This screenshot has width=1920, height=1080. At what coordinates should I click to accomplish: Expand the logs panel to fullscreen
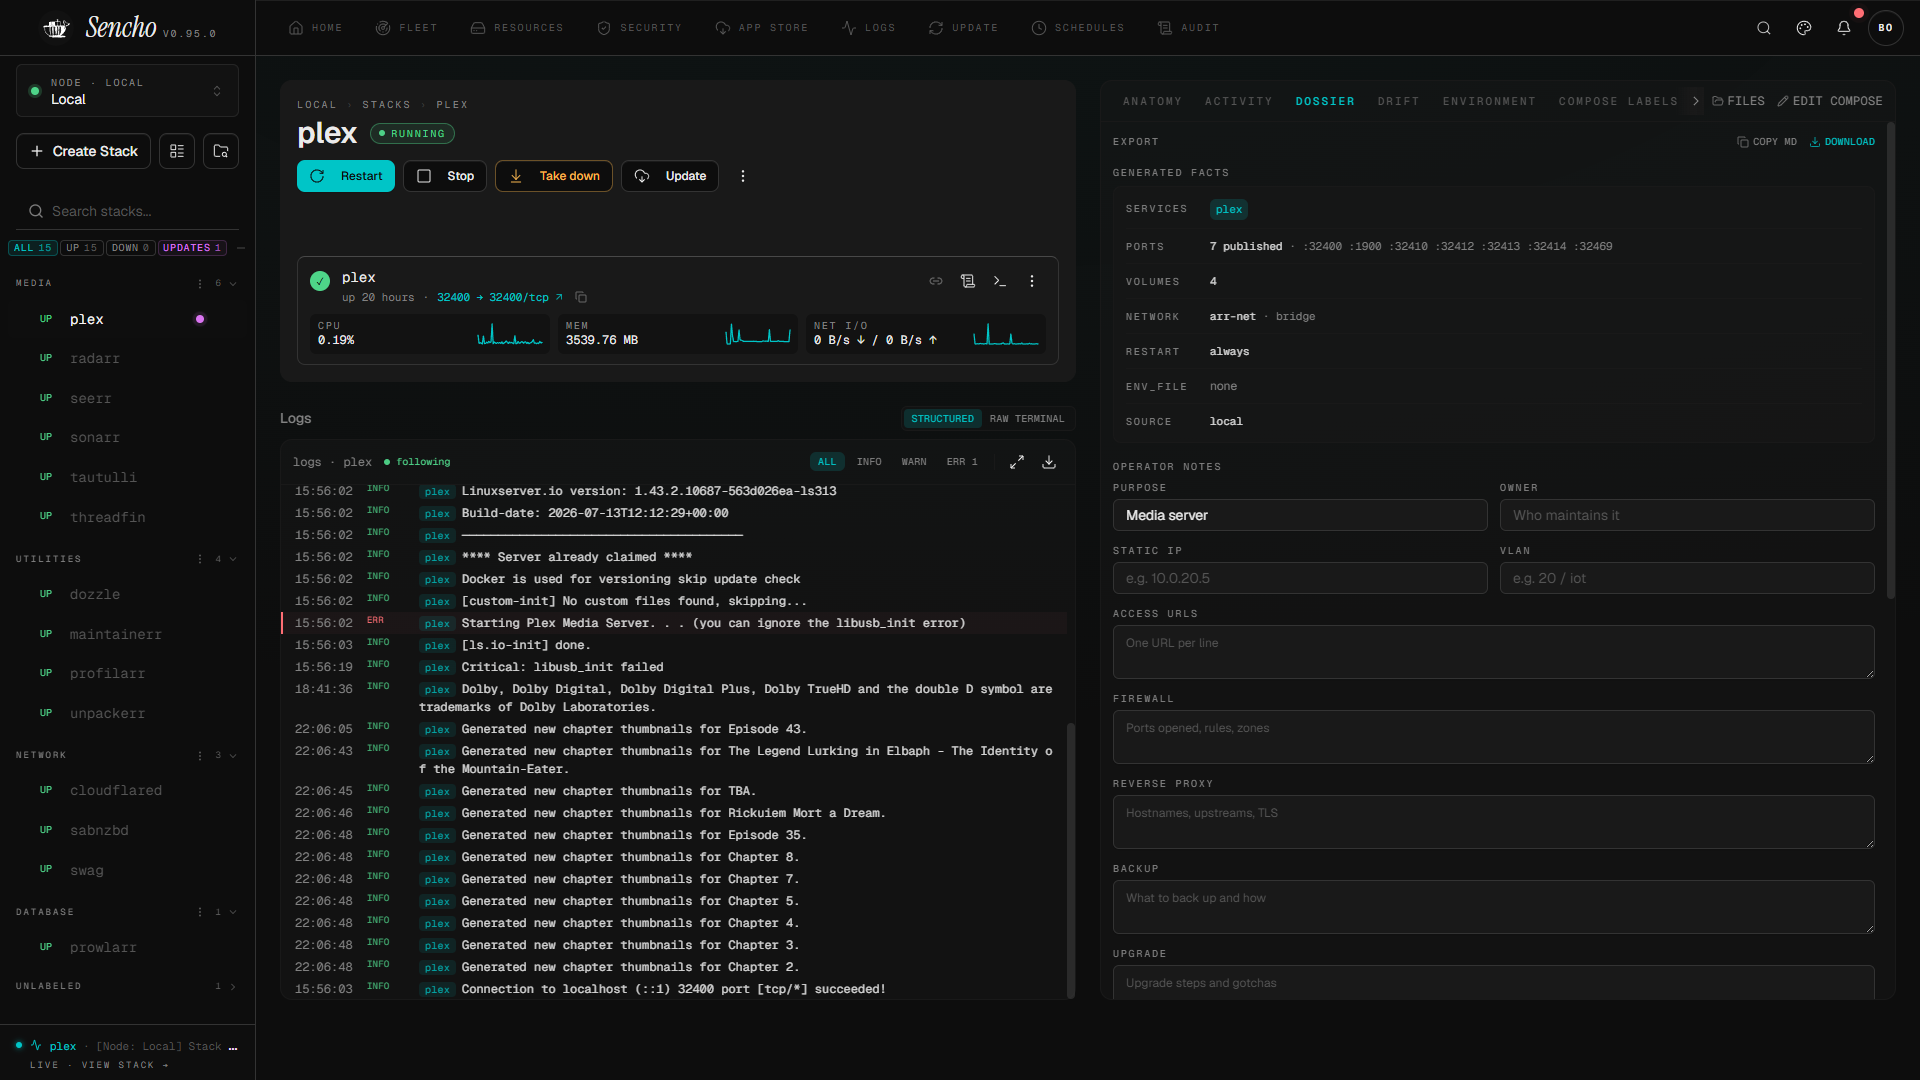[x=1017, y=462]
